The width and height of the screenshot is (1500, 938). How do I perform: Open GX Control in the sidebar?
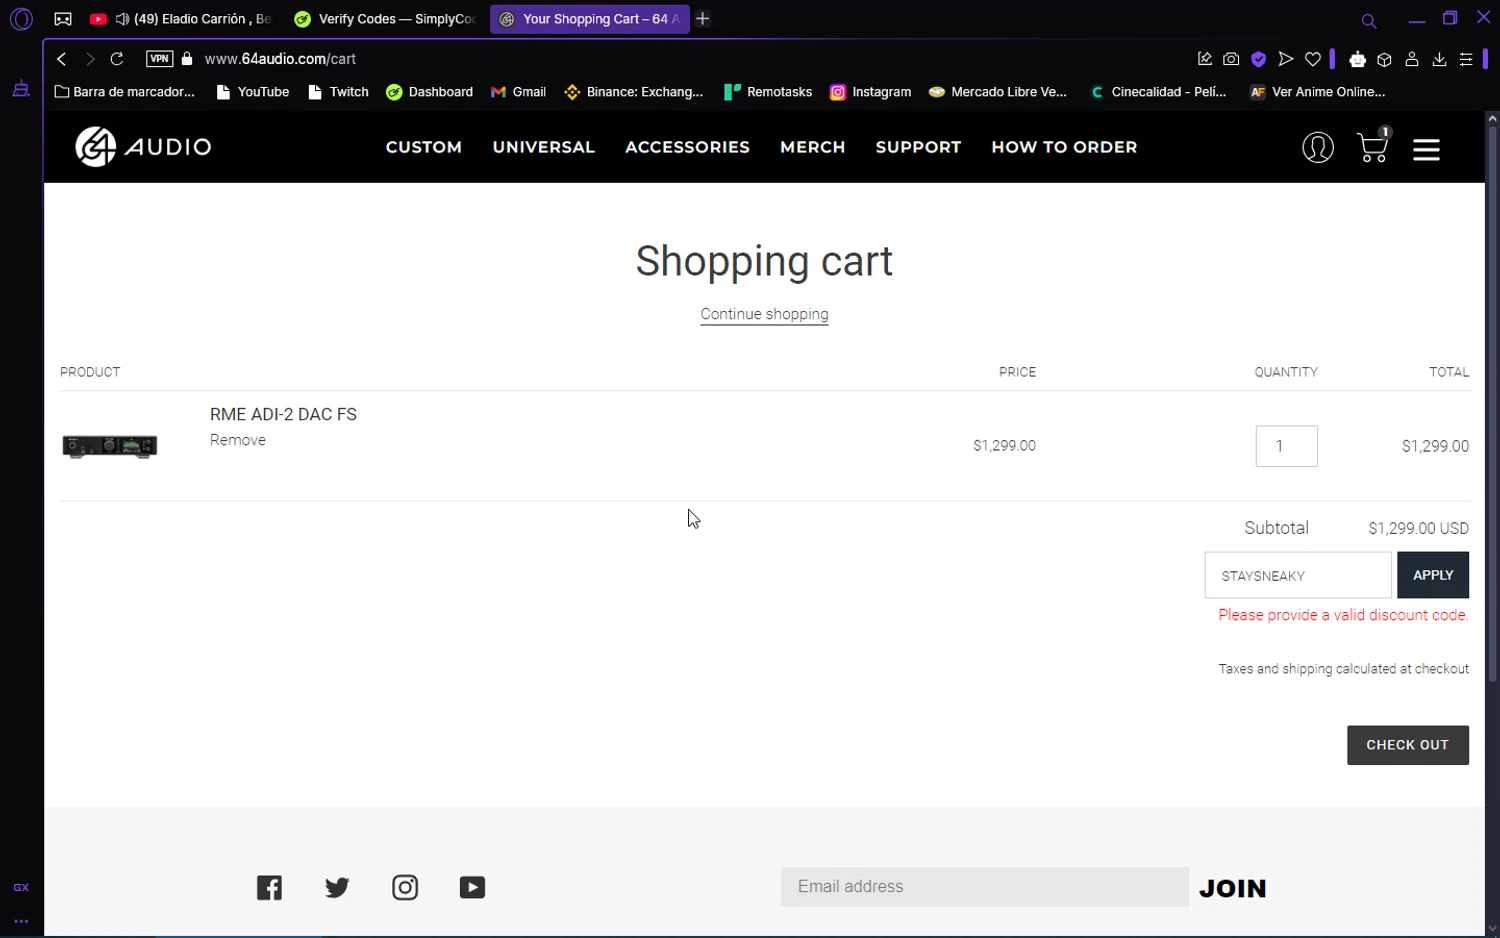coord(21,887)
